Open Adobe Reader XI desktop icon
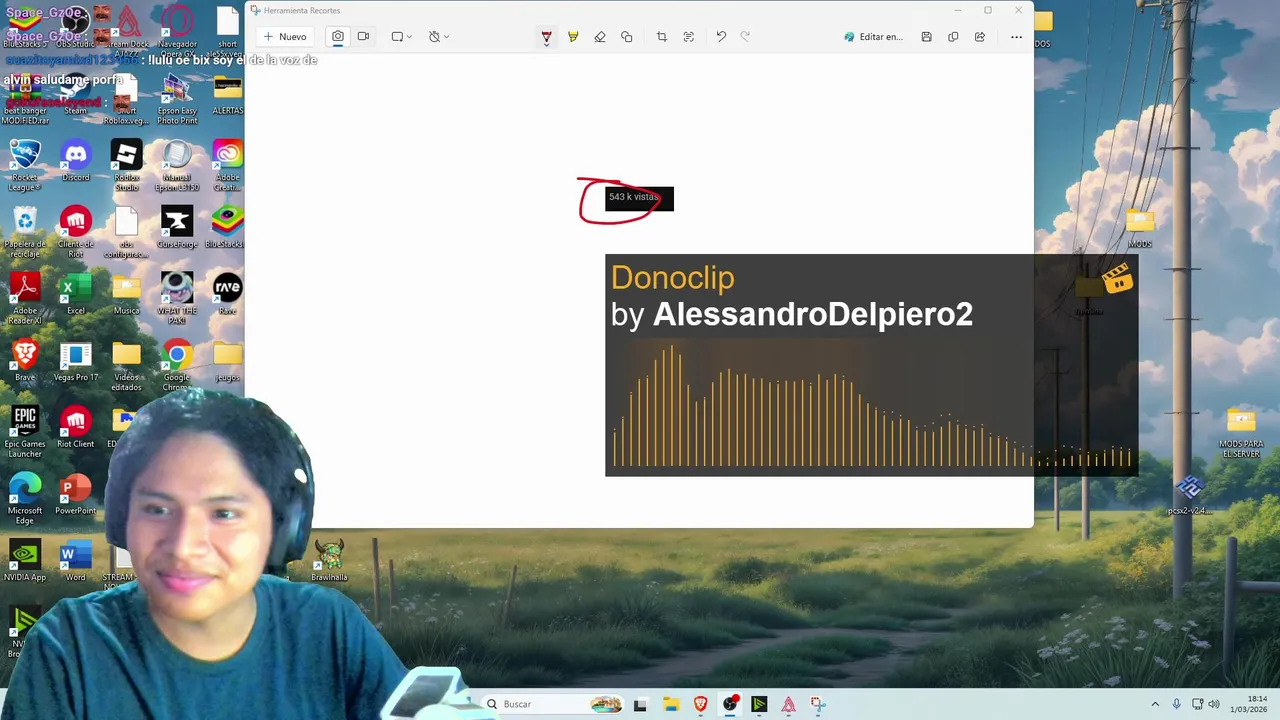 pos(25,298)
